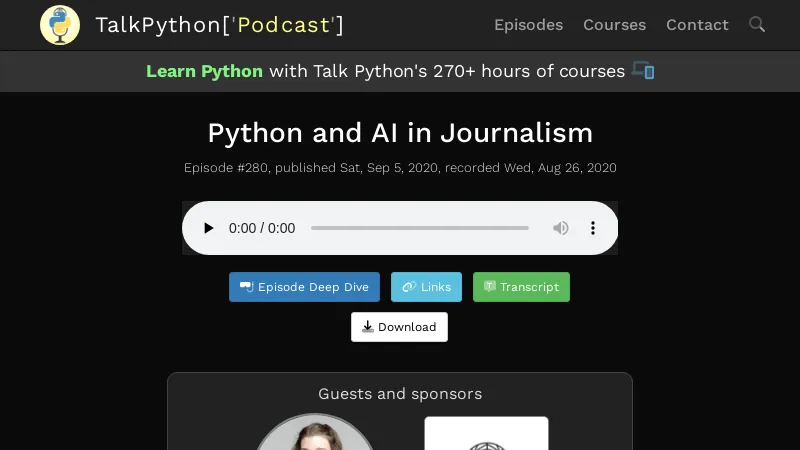
Task: Select Contact in the top navigation
Action: [x=697, y=25]
